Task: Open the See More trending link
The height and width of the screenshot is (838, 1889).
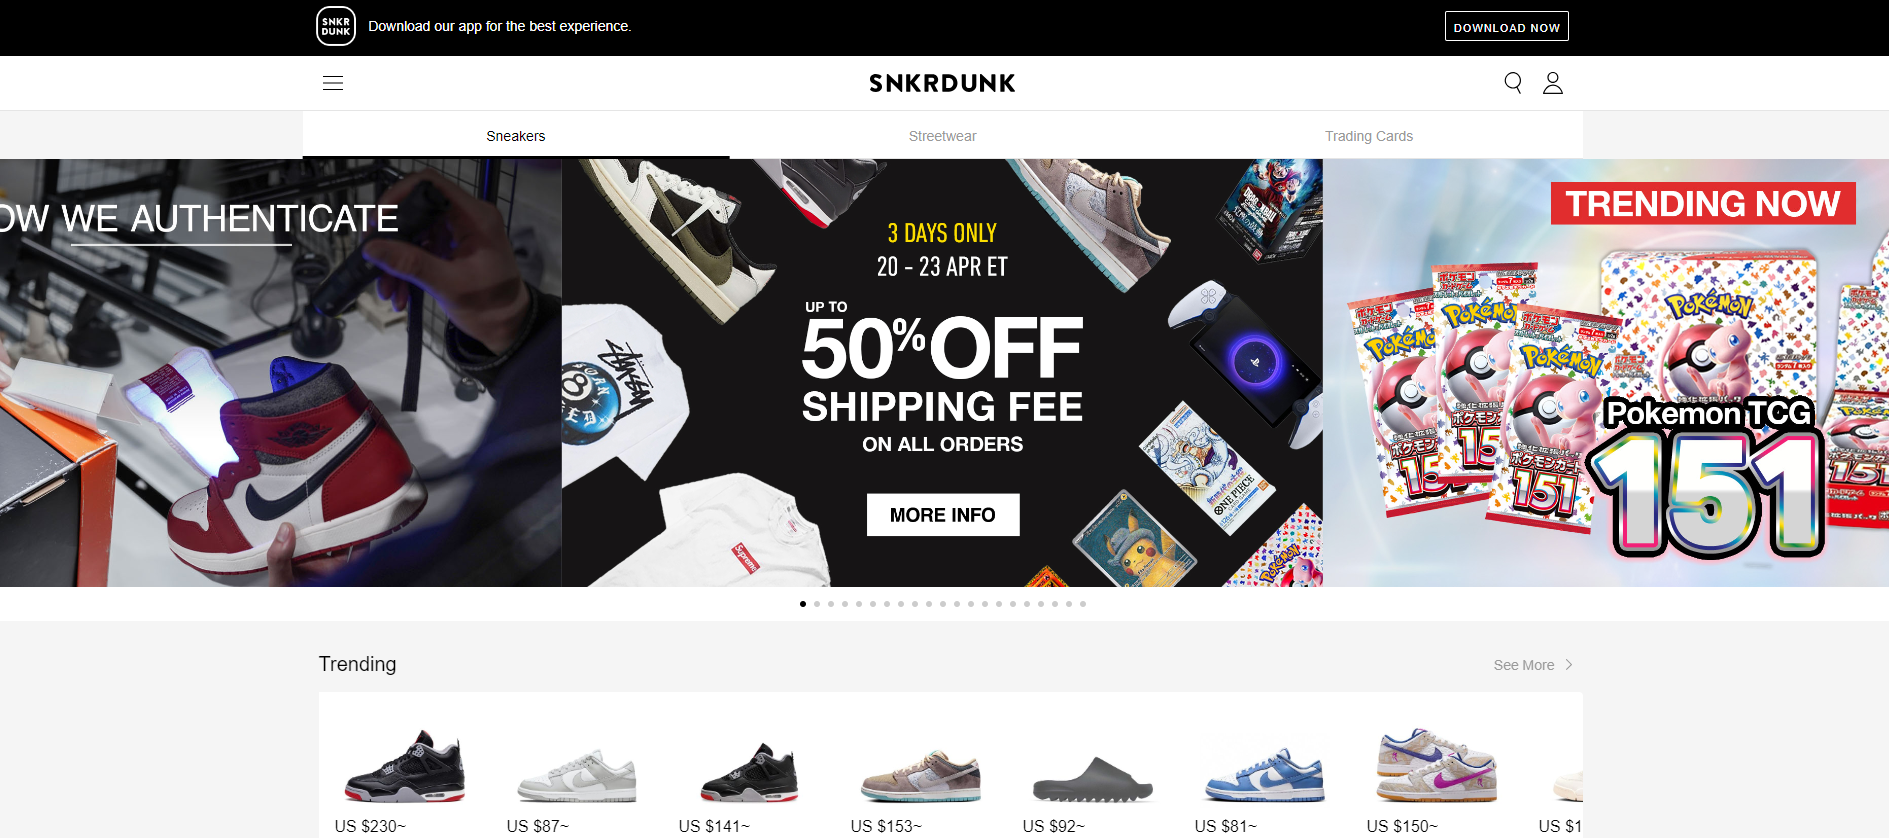Action: [x=1524, y=665]
